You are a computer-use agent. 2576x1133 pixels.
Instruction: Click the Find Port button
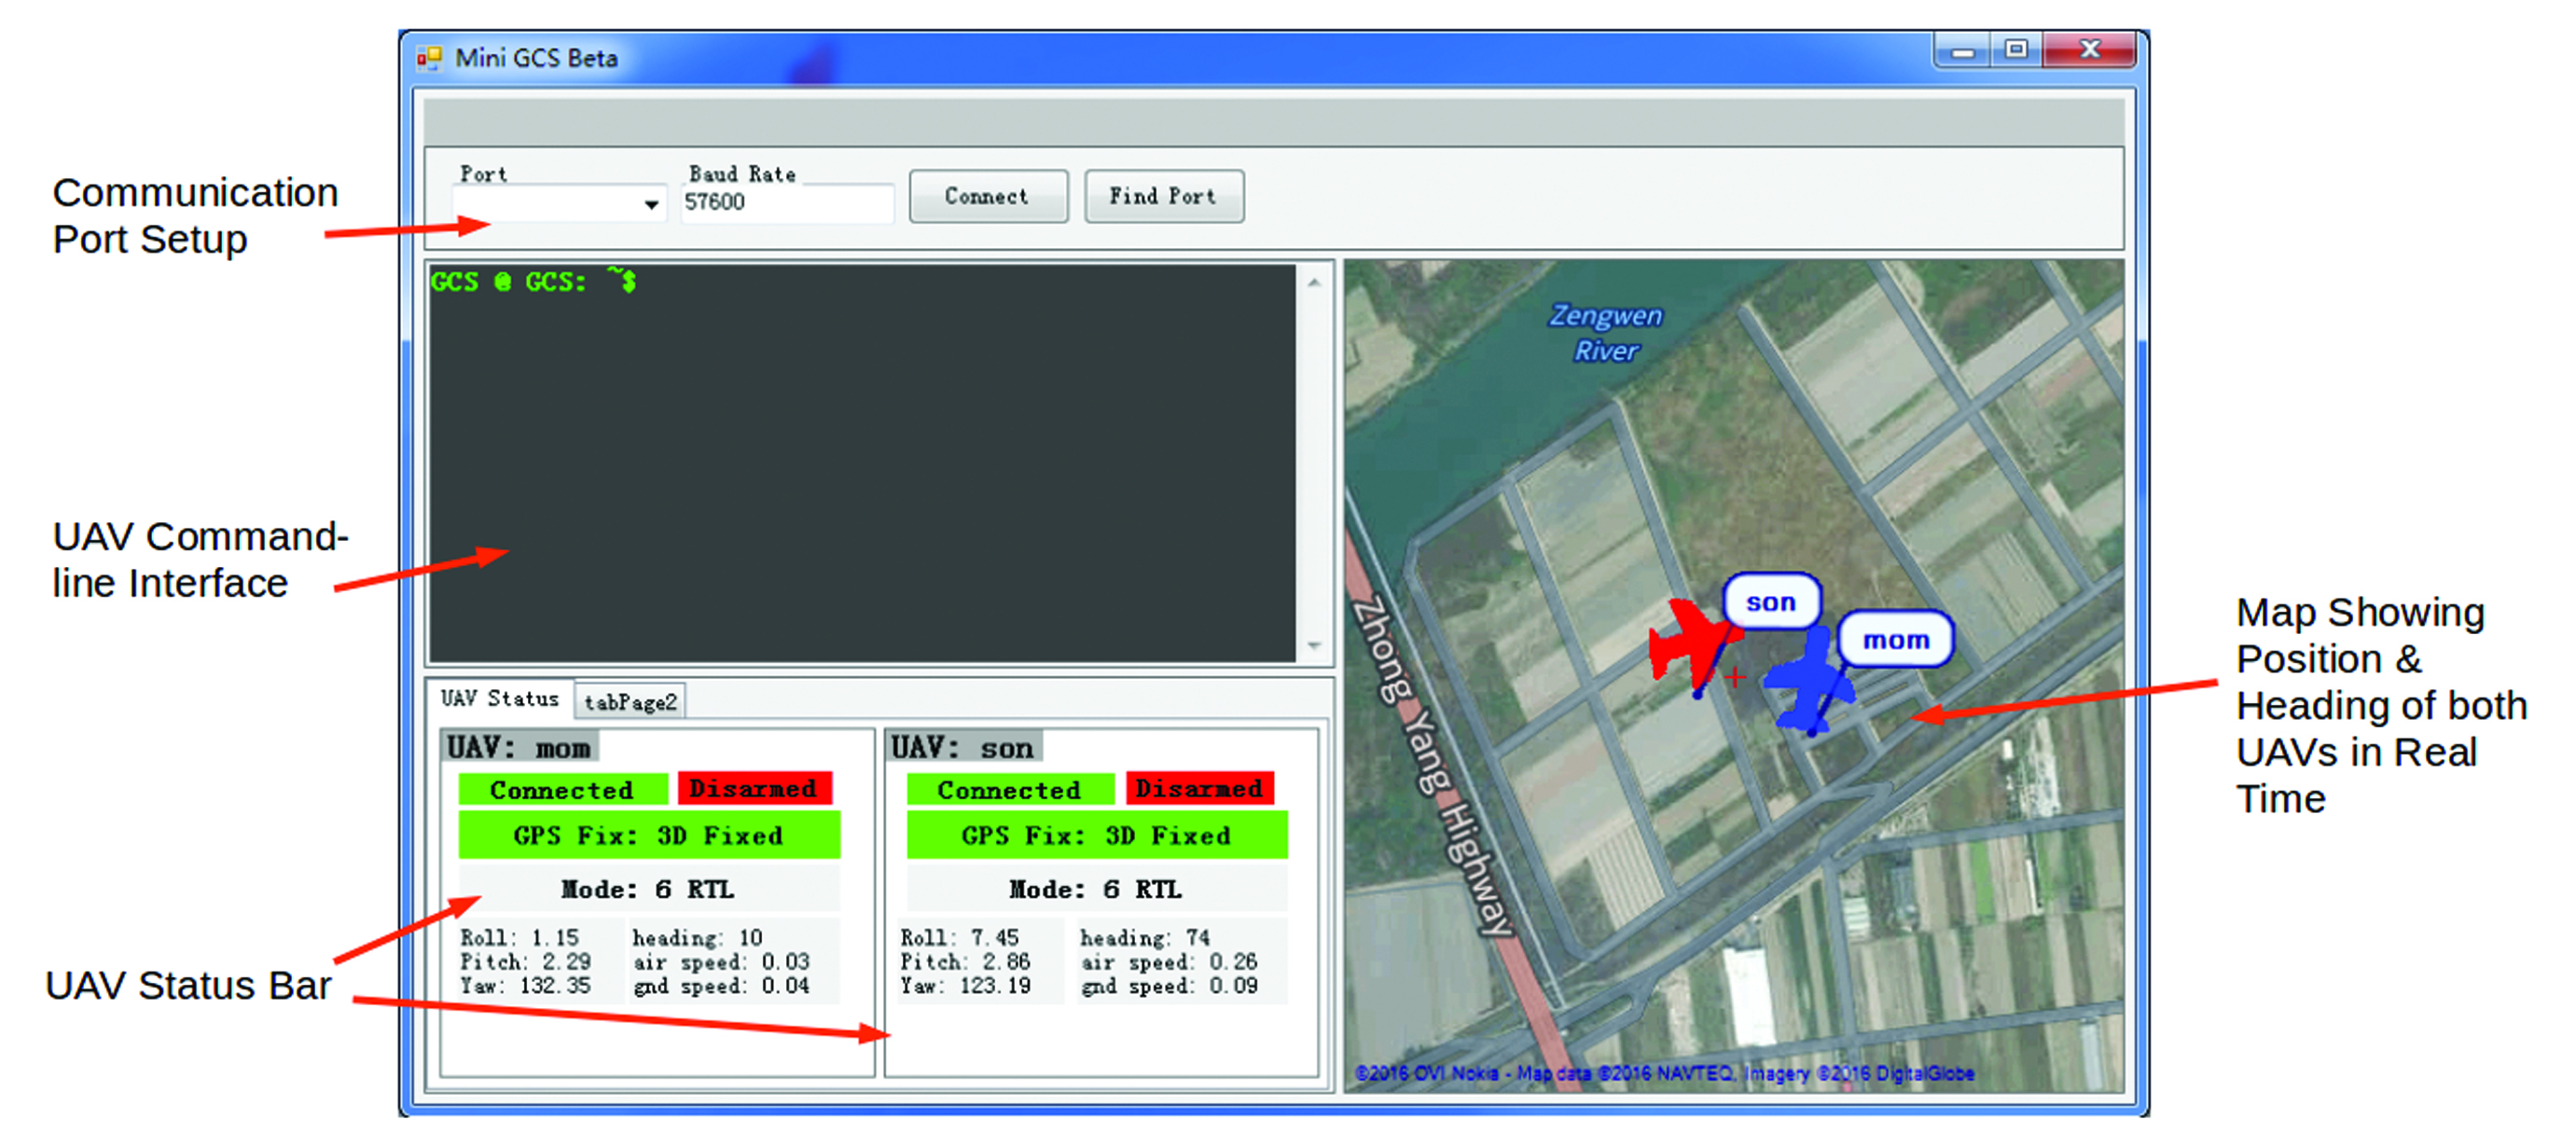[1163, 196]
